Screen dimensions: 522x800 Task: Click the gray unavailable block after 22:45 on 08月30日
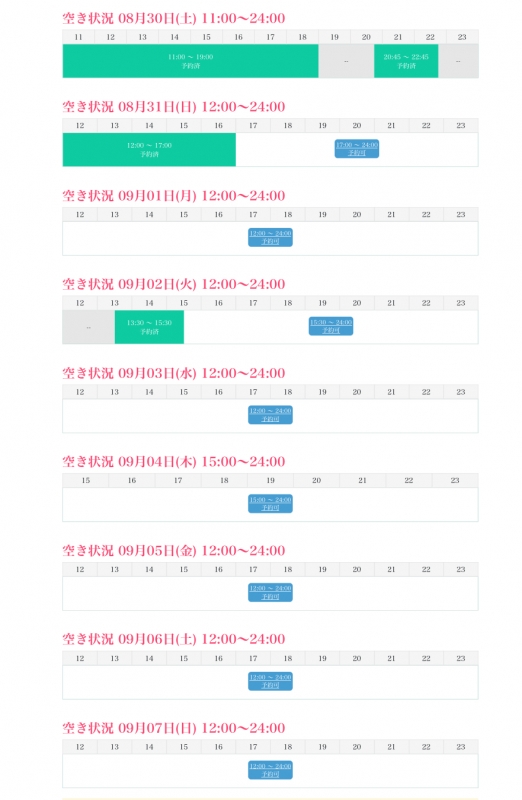[x=458, y=61]
